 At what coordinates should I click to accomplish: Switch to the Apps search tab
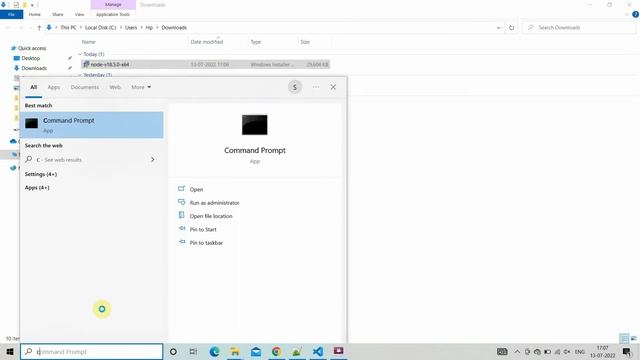coord(53,87)
